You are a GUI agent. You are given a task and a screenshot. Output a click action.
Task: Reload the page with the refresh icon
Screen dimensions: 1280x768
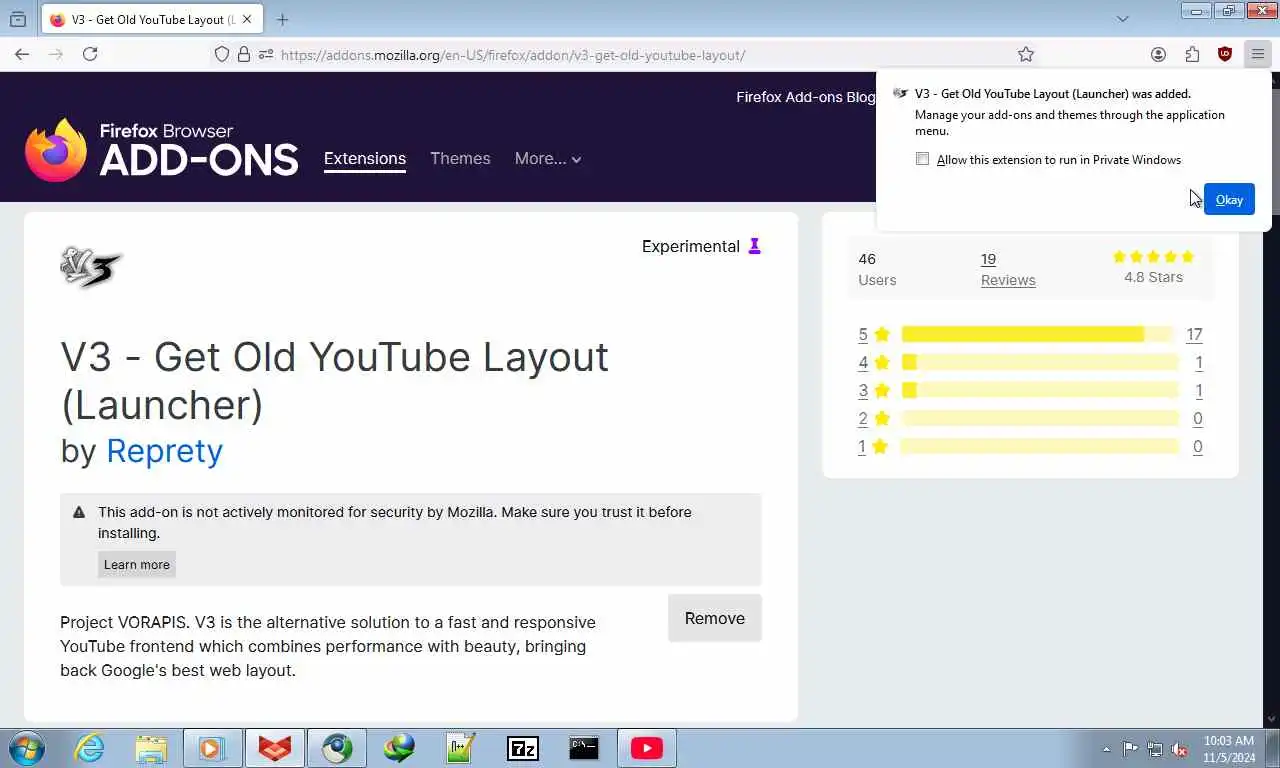tap(90, 54)
